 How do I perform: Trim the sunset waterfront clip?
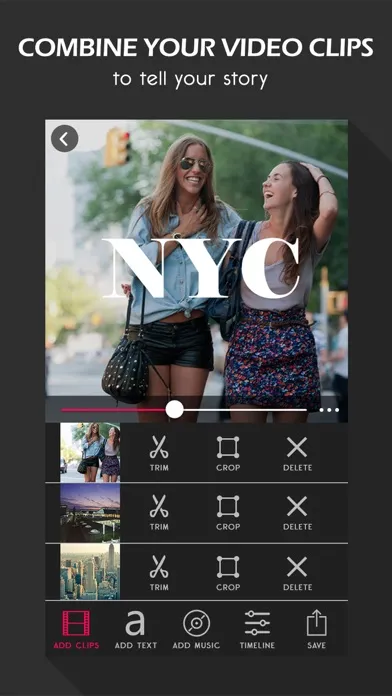pos(159,512)
